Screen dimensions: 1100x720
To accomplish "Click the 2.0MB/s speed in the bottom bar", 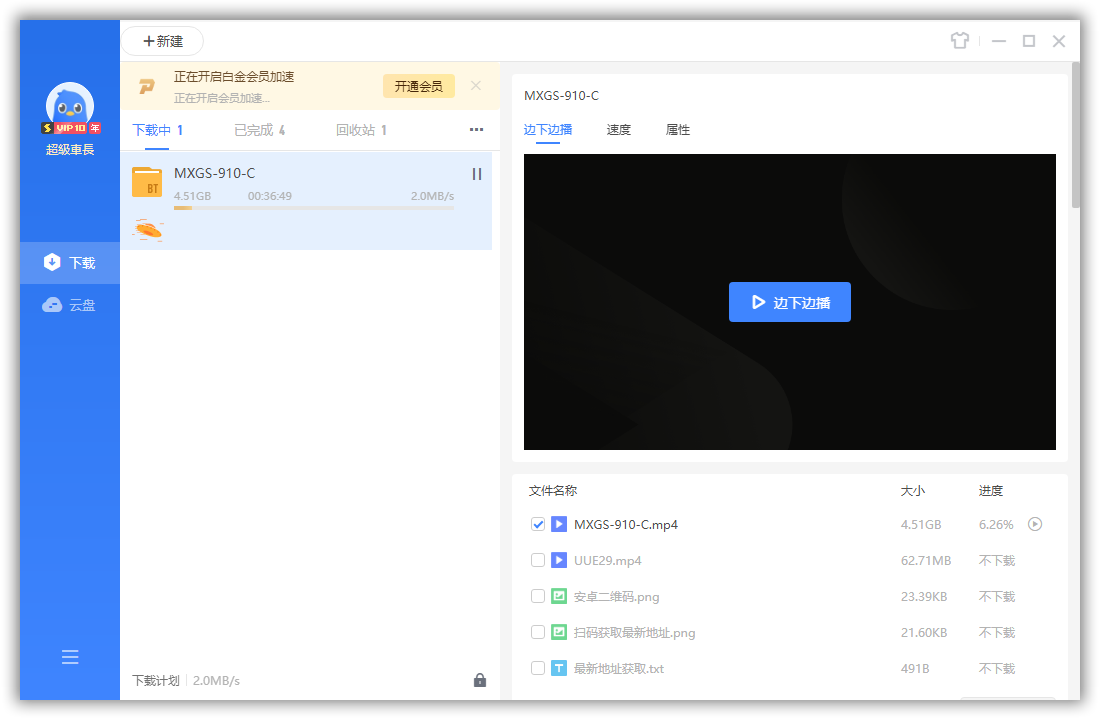I will tap(216, 680).
